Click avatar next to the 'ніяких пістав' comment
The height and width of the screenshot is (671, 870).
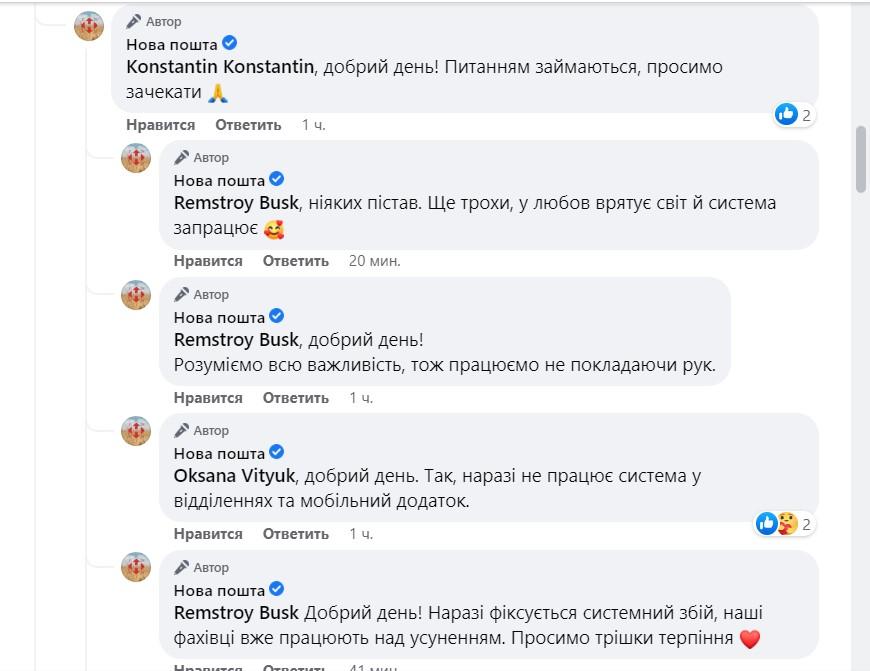click(136, 158)
